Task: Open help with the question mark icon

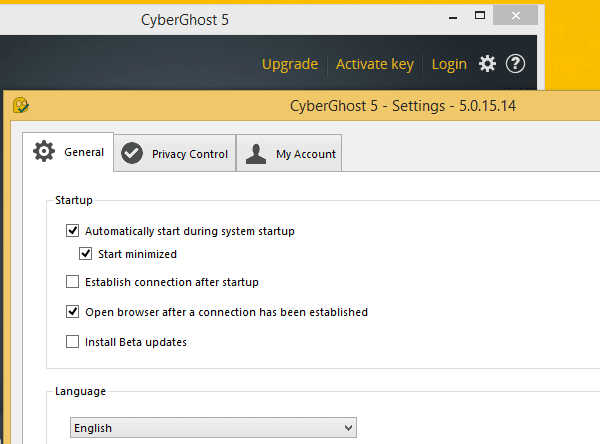Action: (515, 64)
